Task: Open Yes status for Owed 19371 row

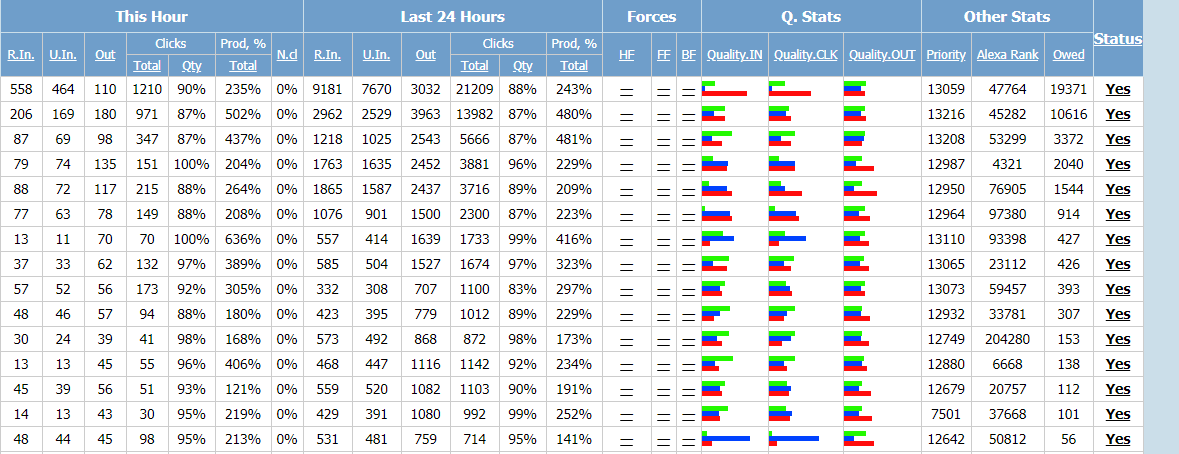Action: 1118,89
